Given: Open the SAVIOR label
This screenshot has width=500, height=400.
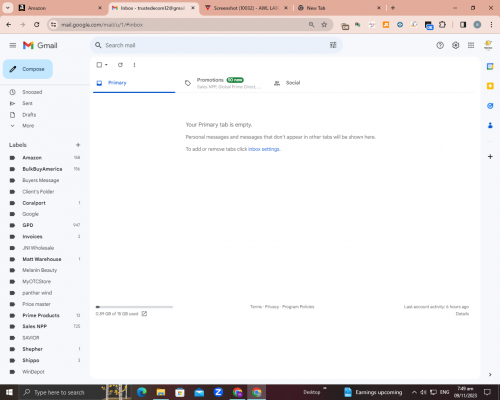Looking at the screenshot, I should click(x=31, y=338).
